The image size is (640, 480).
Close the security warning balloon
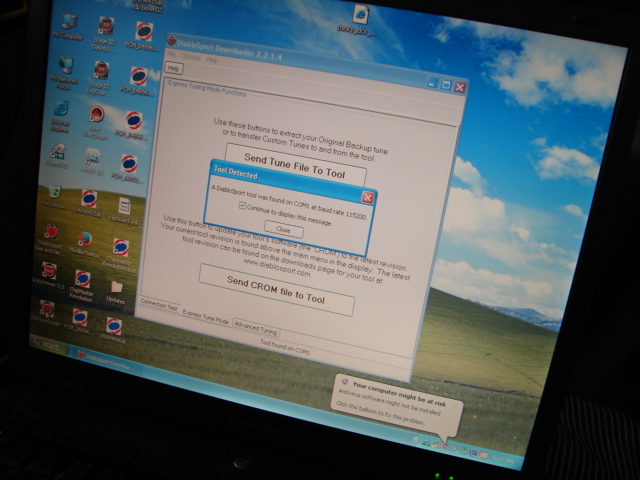[x=457, y=405]
